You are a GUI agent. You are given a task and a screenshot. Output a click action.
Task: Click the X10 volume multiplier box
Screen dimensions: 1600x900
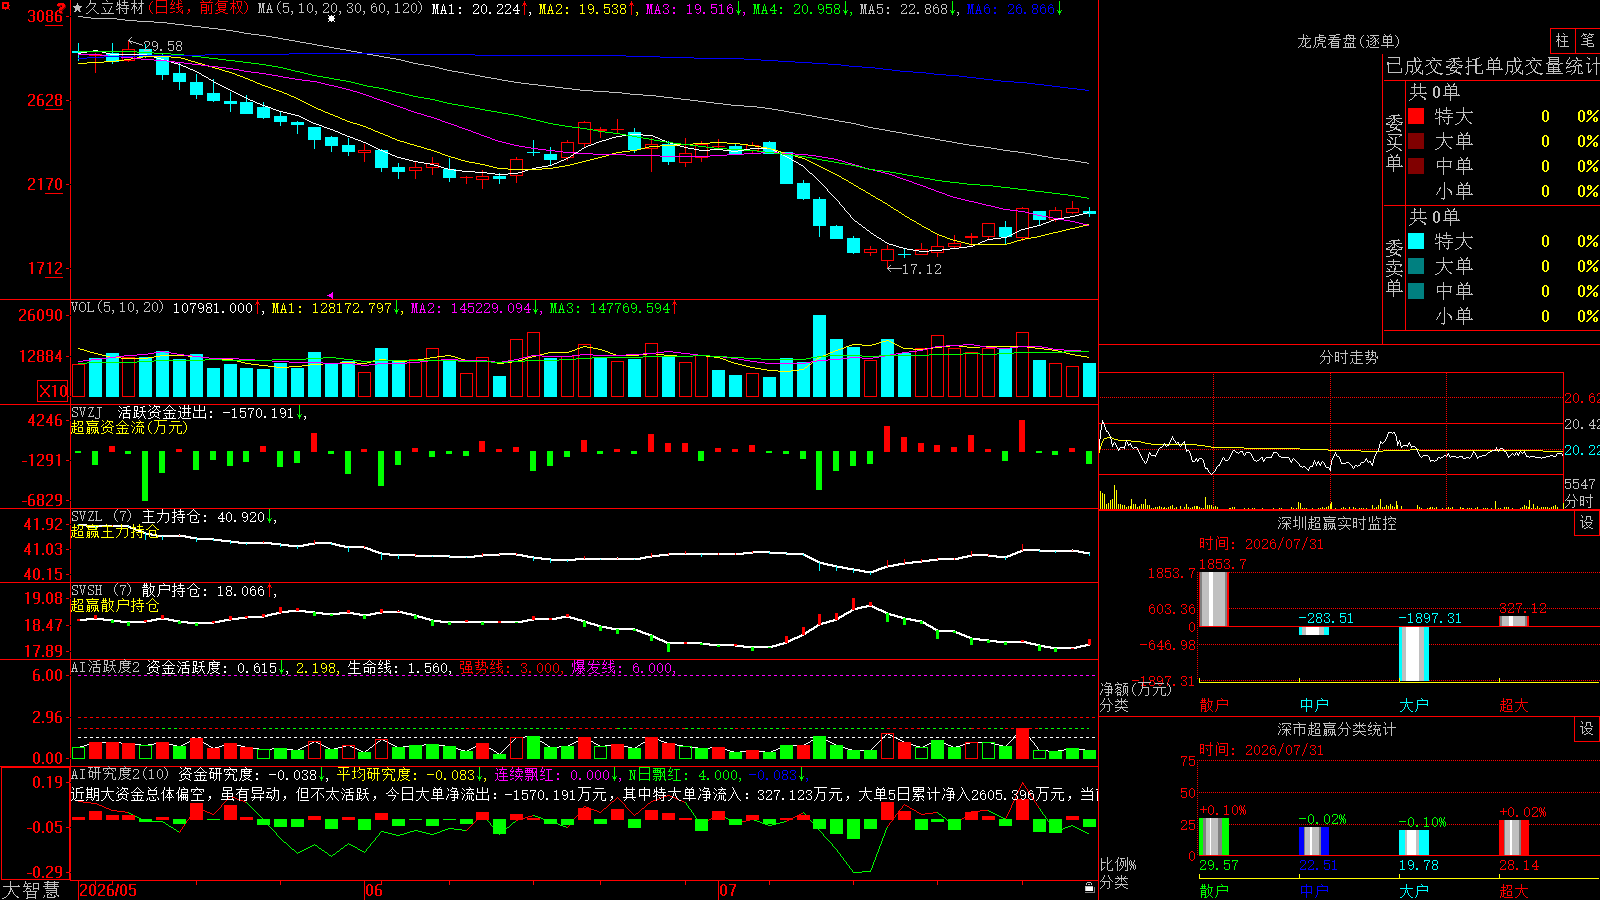point(53,391)
